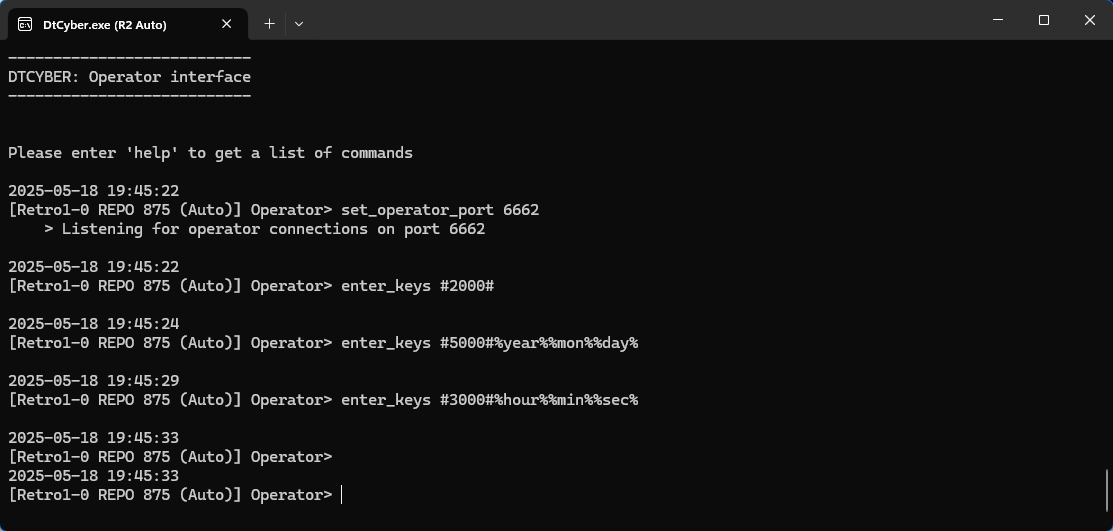
Task: Close the DtCyber.exe (R2 Auto) tab
Action: (227, 24)
